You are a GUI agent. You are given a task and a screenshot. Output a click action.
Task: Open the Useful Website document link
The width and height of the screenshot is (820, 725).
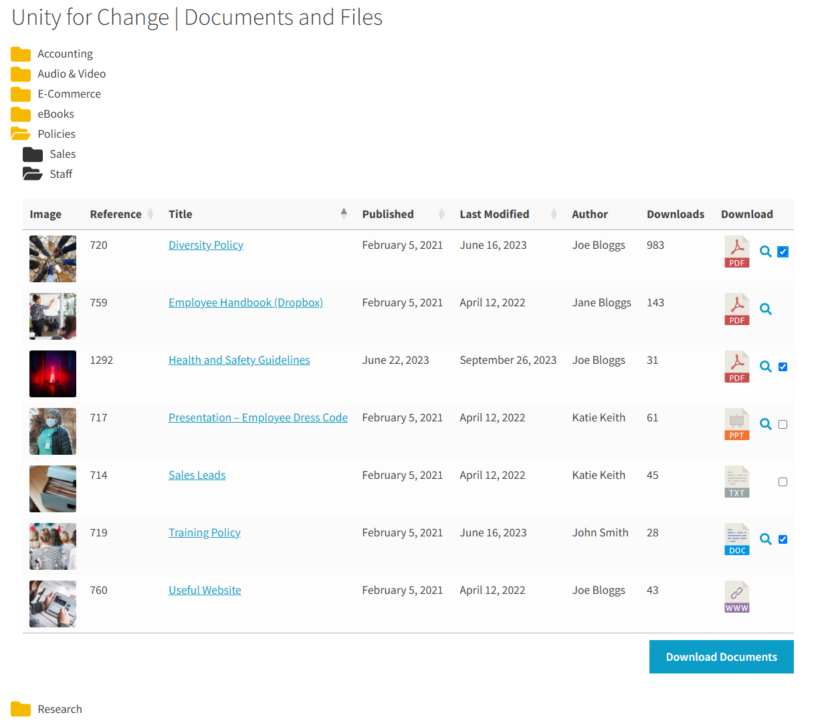point(204,590)
